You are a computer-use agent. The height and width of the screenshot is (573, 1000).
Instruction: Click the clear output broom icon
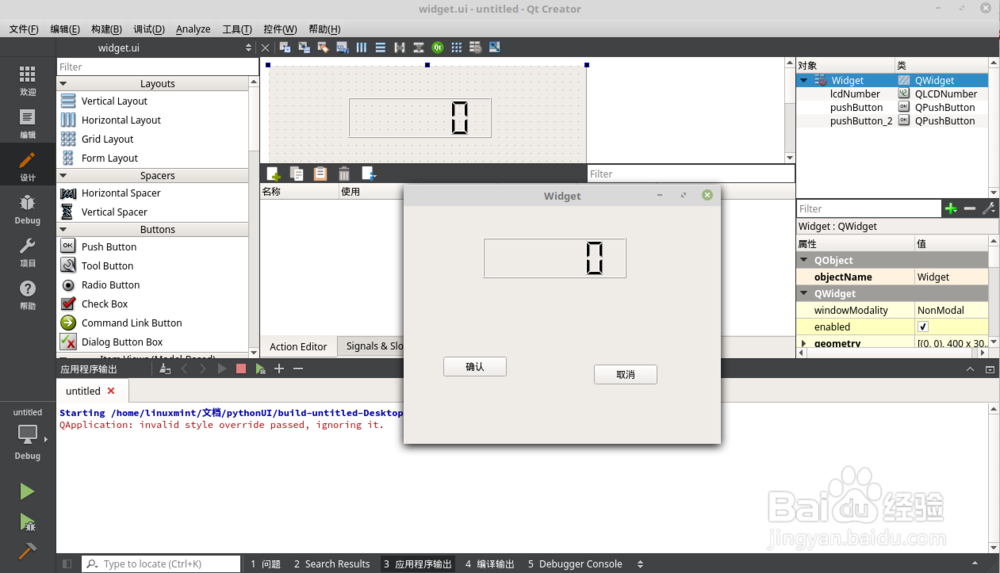pos(165,368)
